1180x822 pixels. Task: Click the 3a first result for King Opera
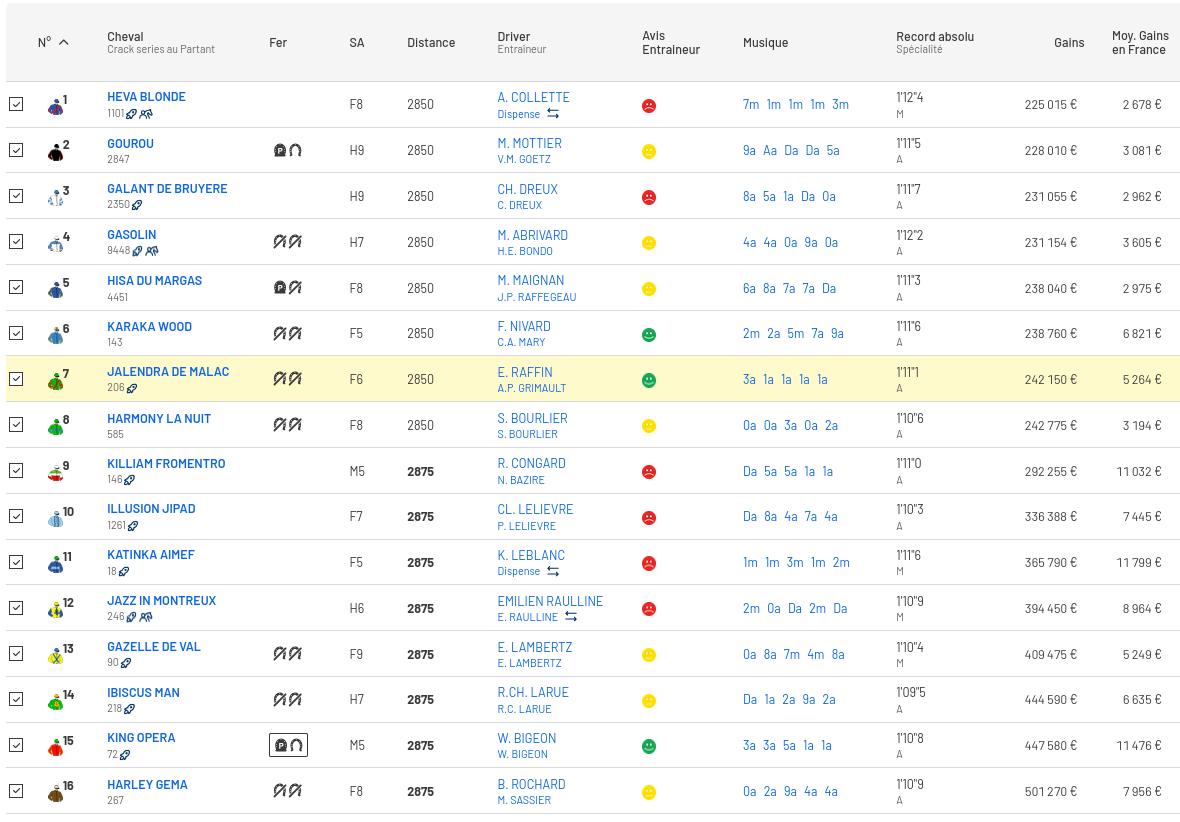tap(749, 745)
